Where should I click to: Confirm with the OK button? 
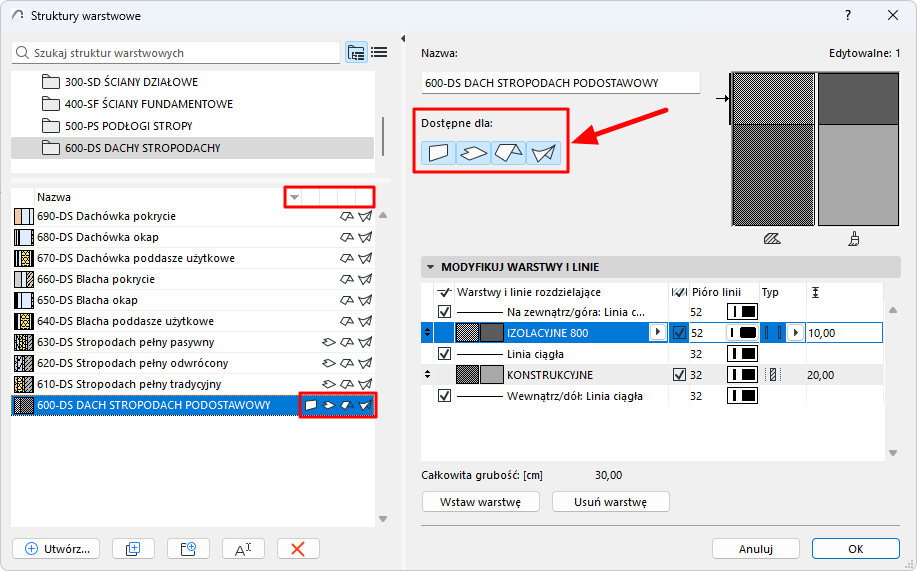(x=856, y=549)
